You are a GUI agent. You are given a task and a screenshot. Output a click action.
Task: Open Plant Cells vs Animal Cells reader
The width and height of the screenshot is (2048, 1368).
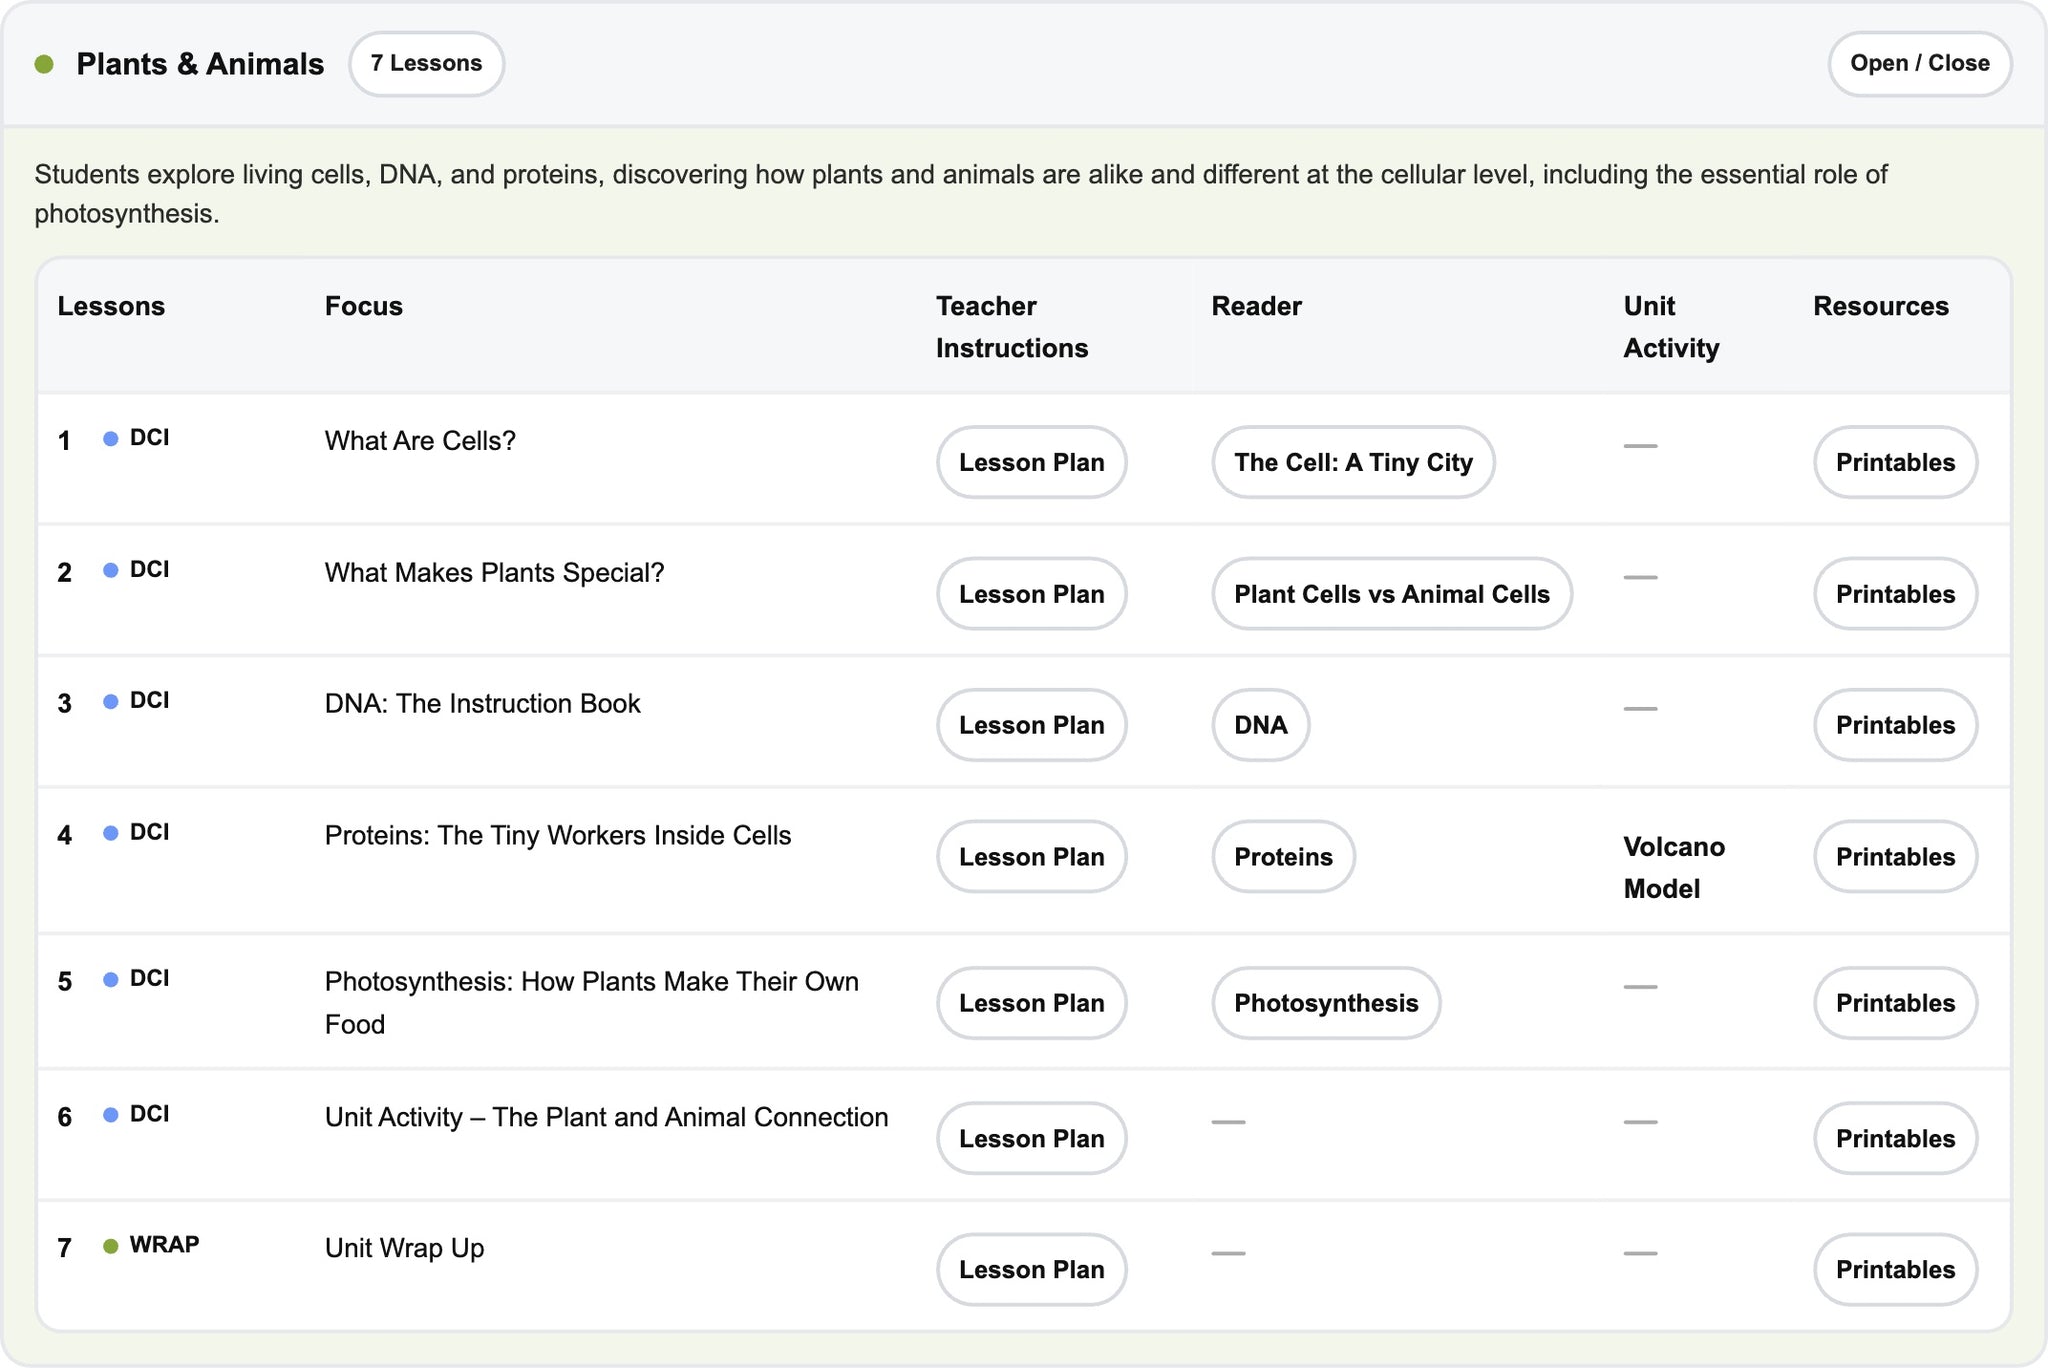[1392, 594]
